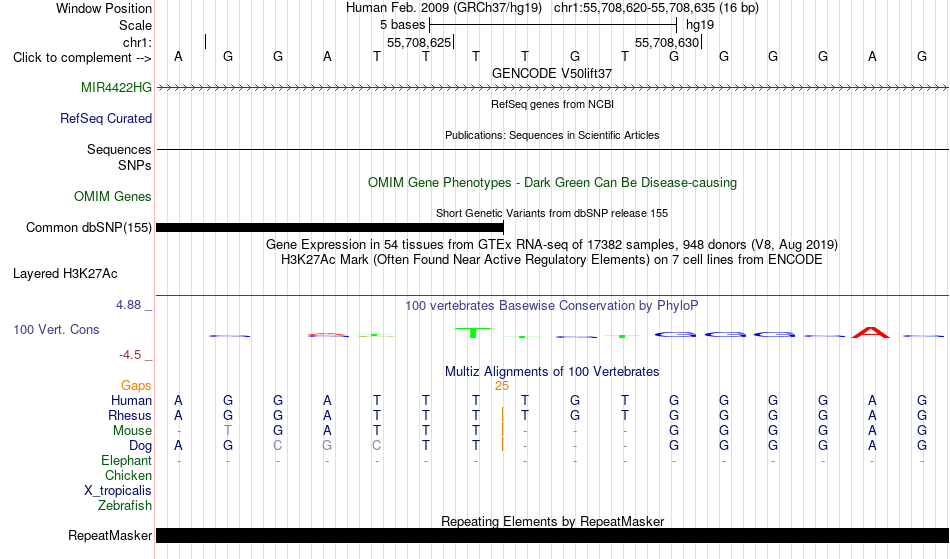Click the black Common dbSNP variant bar

(330, 228)
